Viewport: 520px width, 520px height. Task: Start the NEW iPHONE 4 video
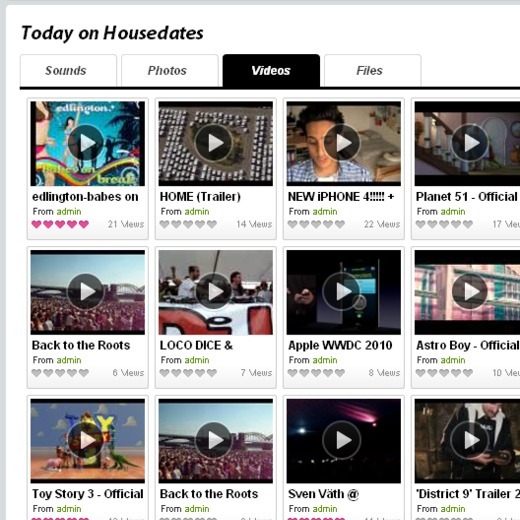point(343,143)
